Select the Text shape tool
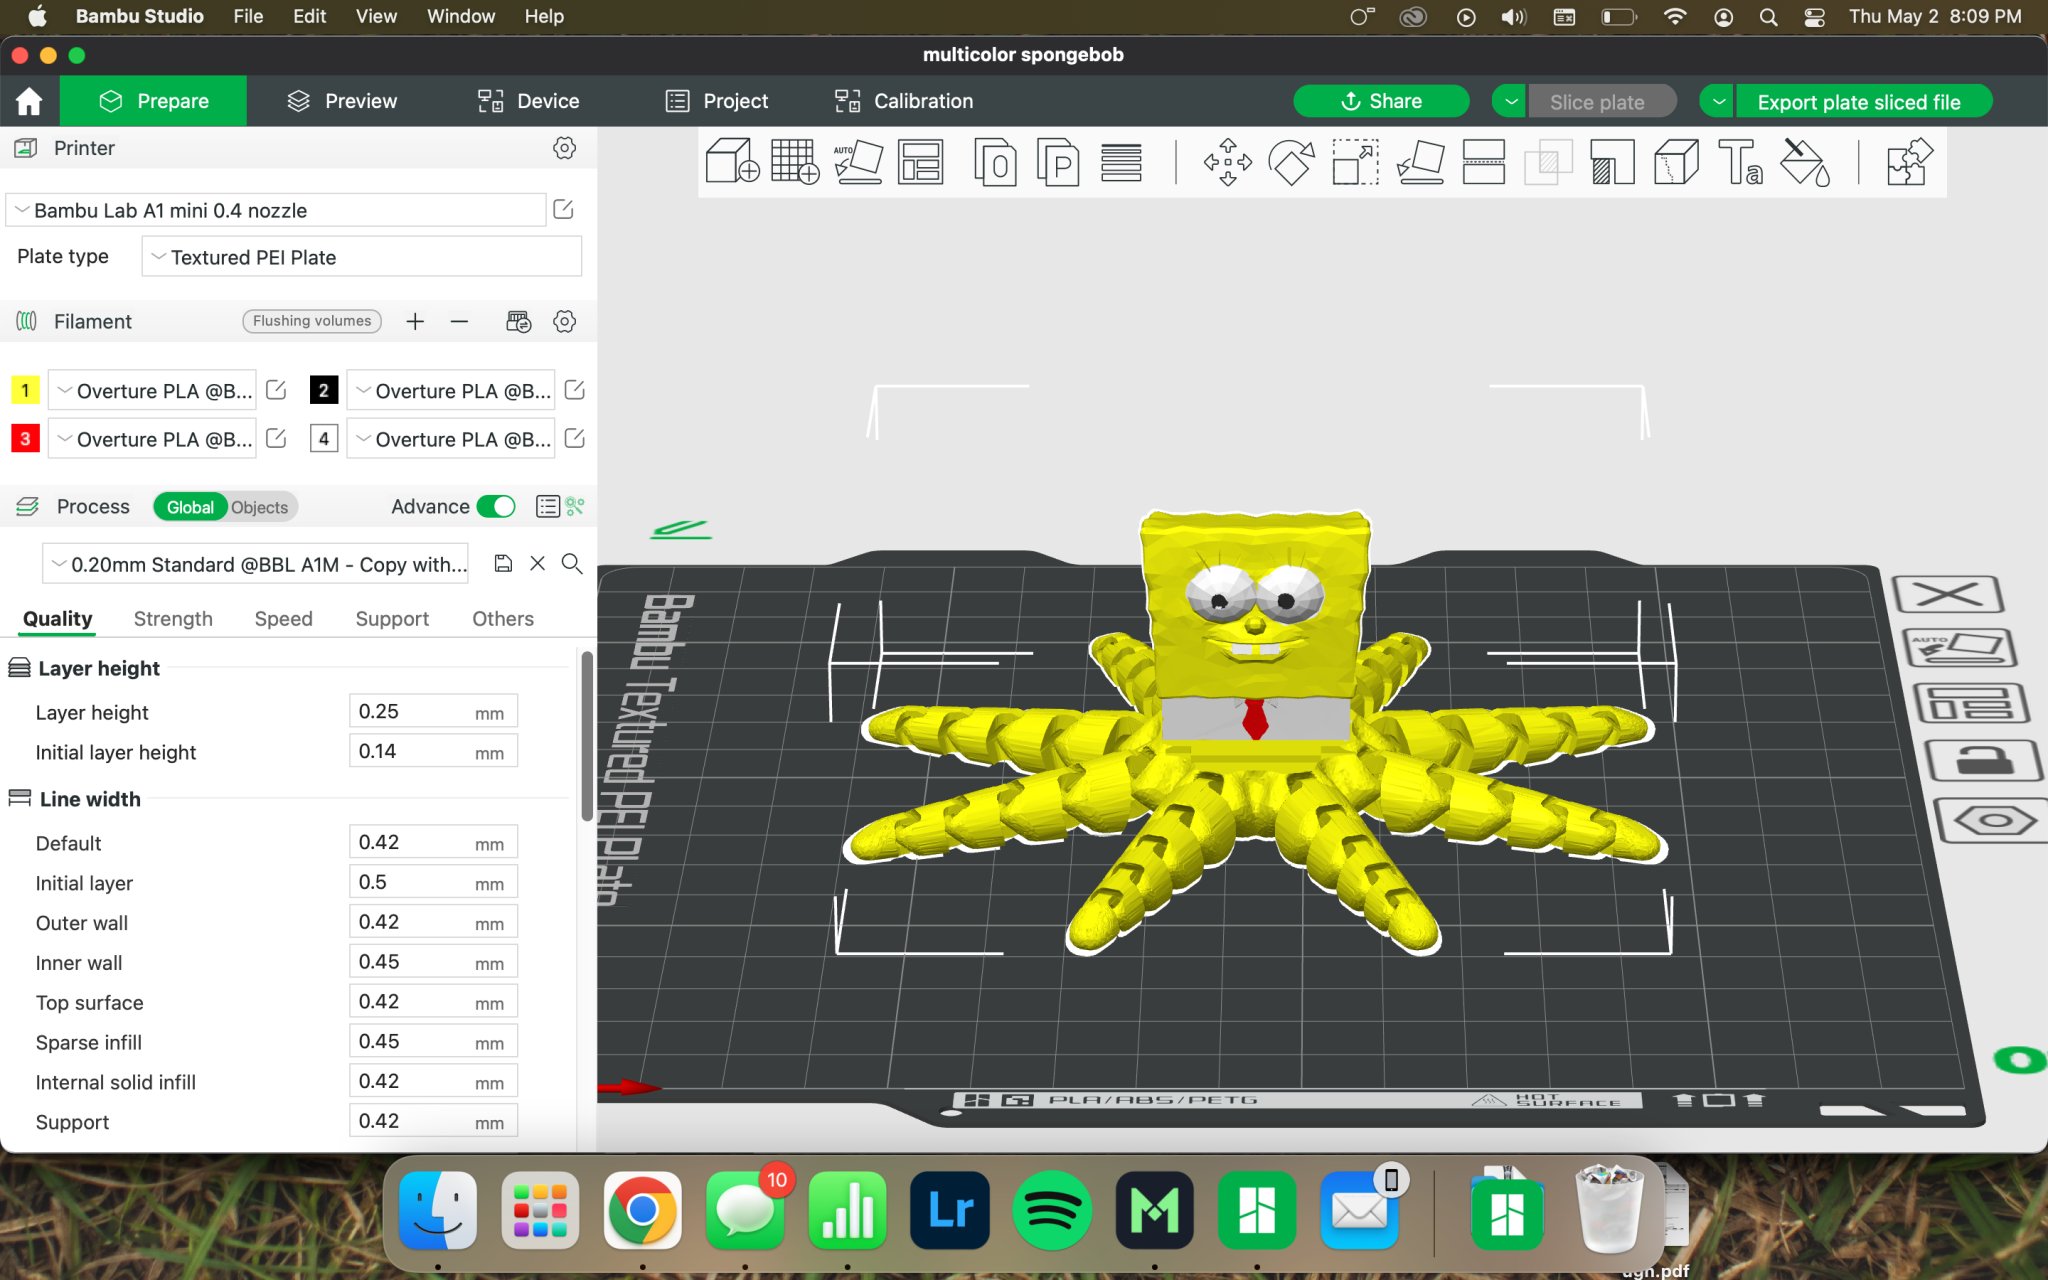2048x1280 pixels. click(x=1740, y=162)
